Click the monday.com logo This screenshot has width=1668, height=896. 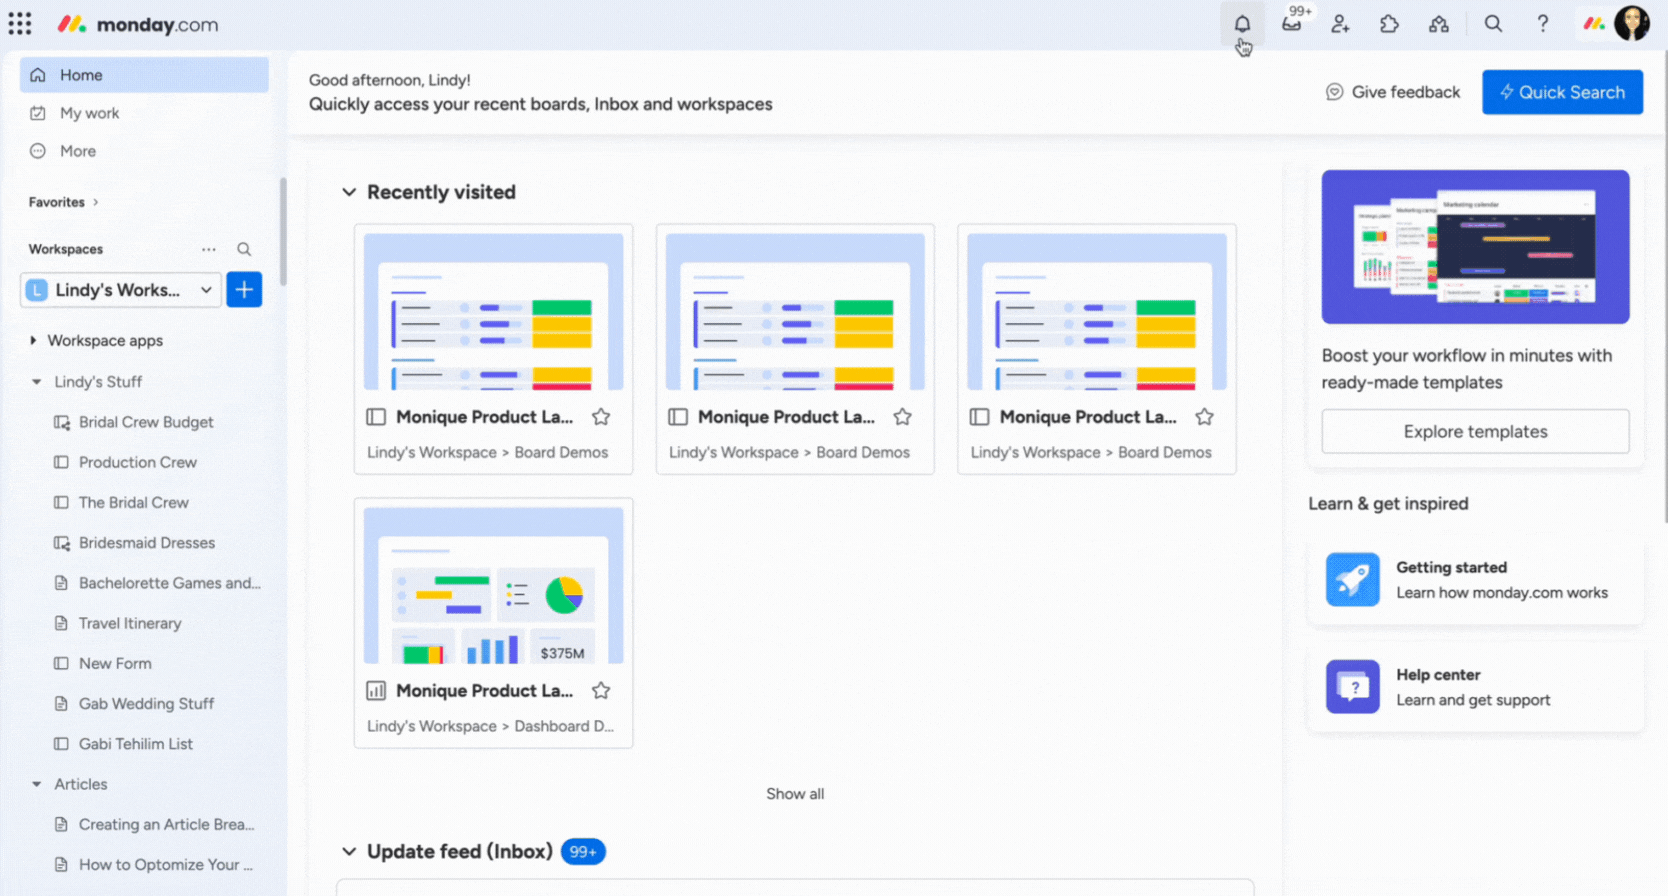pos(138,24)
